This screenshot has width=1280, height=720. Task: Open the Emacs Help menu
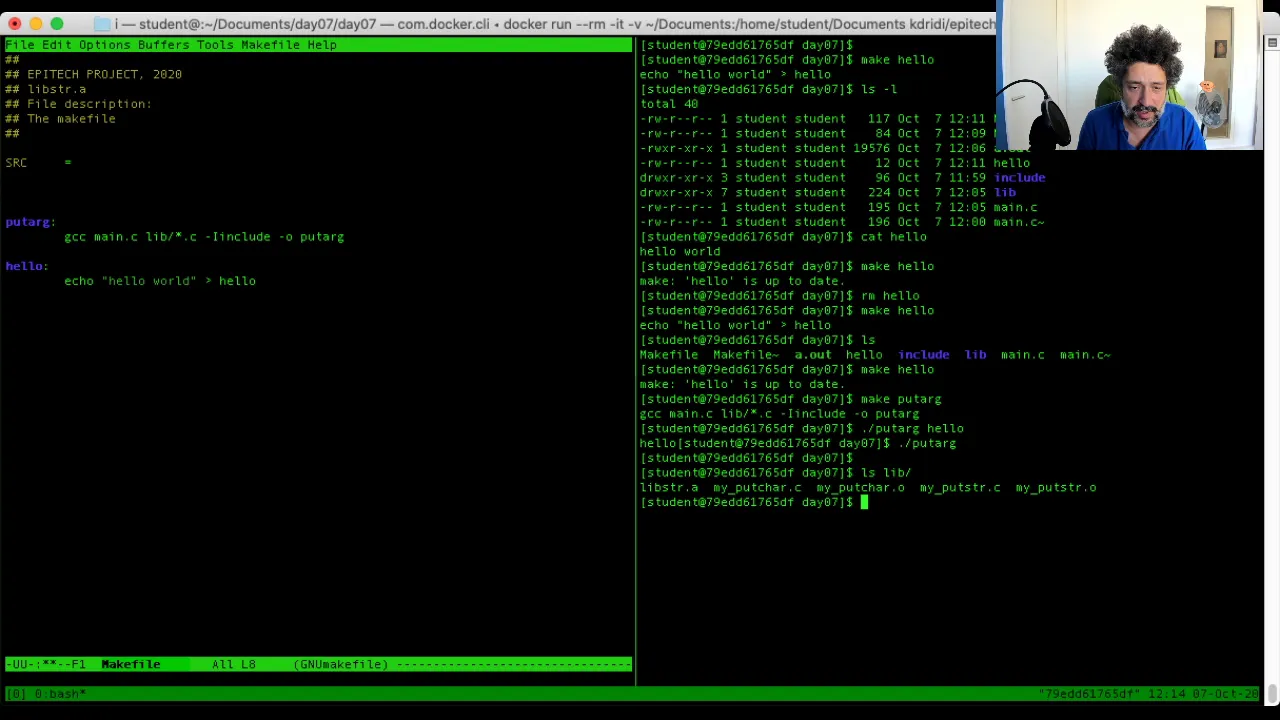click(x=322, y=45)
